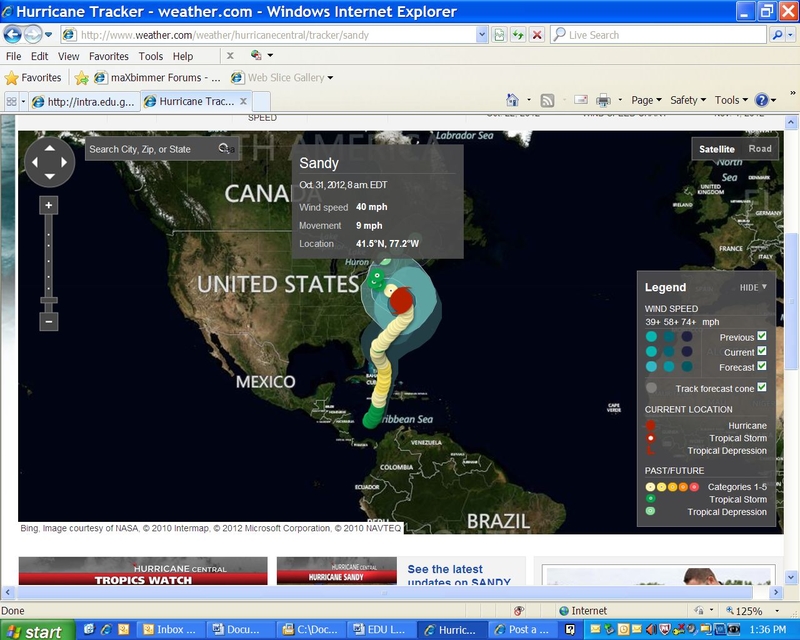Click the Compatibility View icon
Viewport: 800px width, 640px height.
tap(499, 35)
